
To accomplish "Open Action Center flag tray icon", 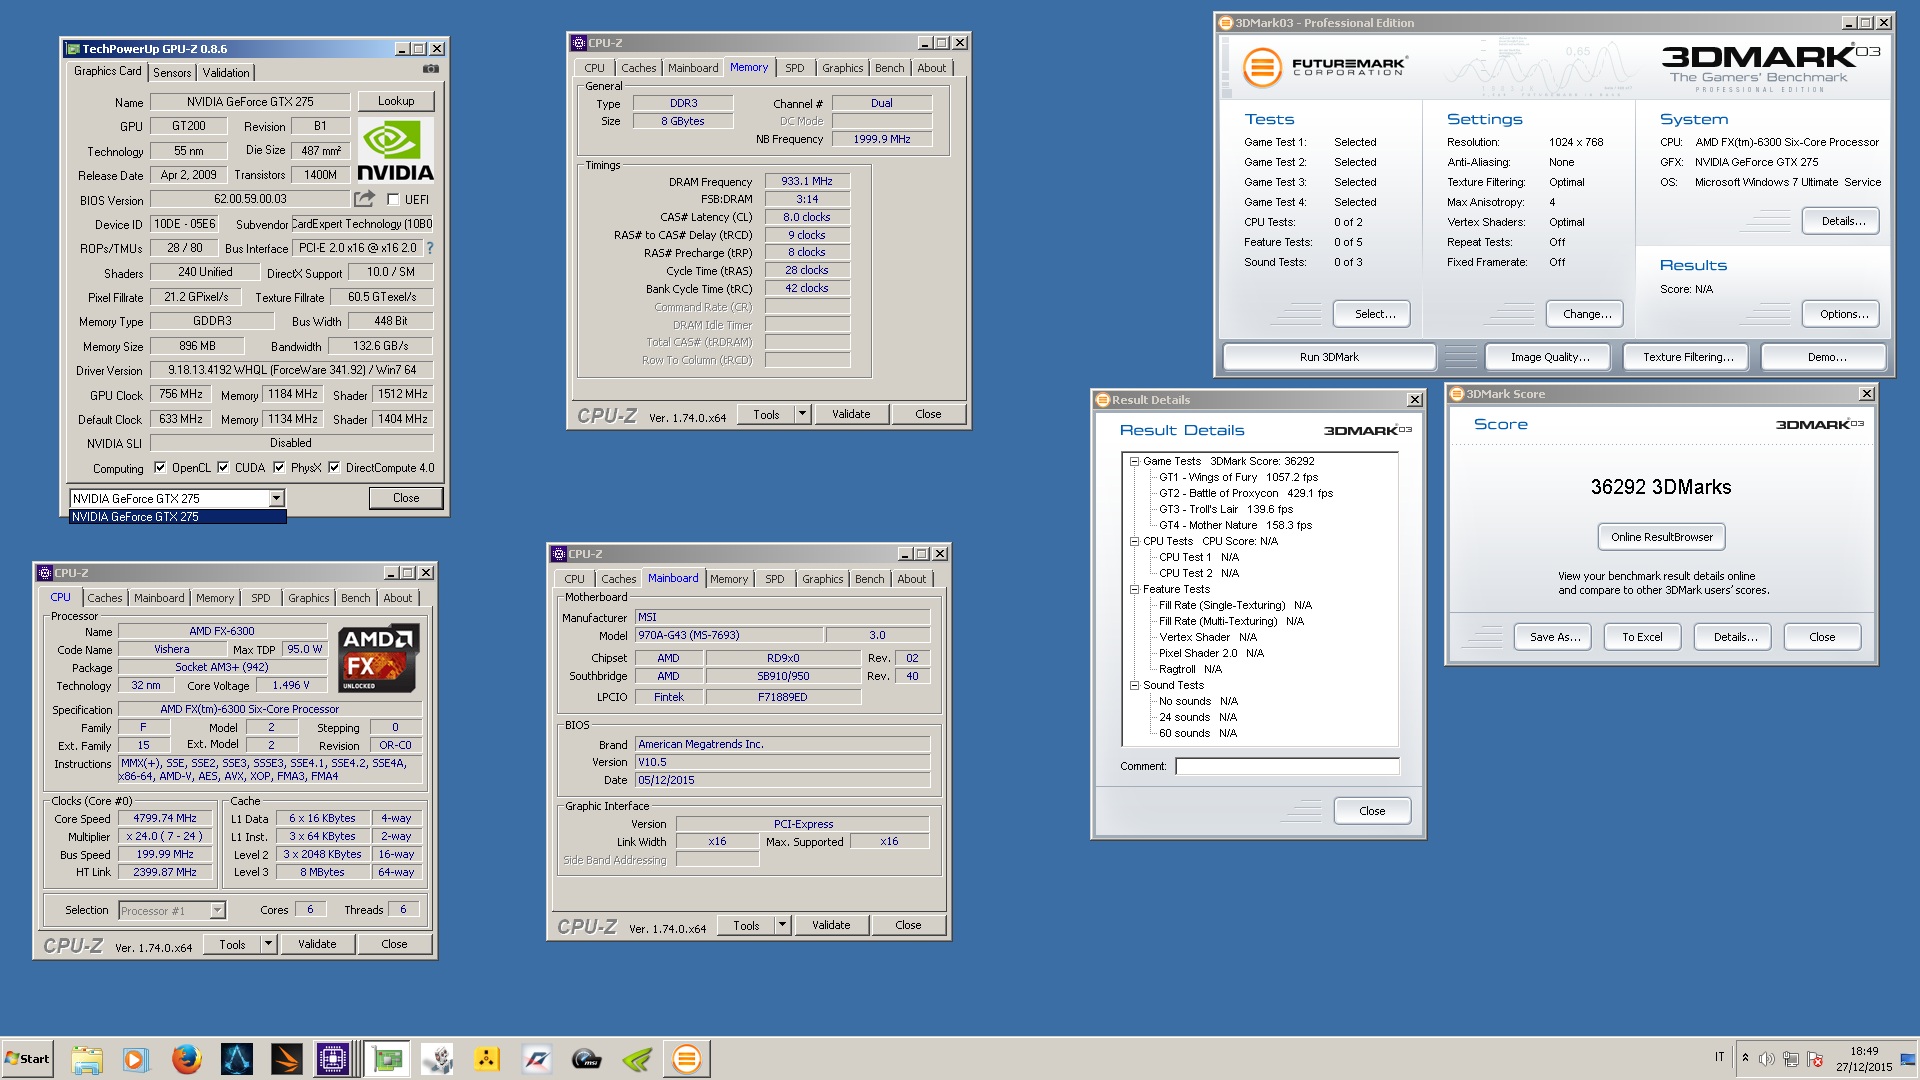I will [1814, 1058].
